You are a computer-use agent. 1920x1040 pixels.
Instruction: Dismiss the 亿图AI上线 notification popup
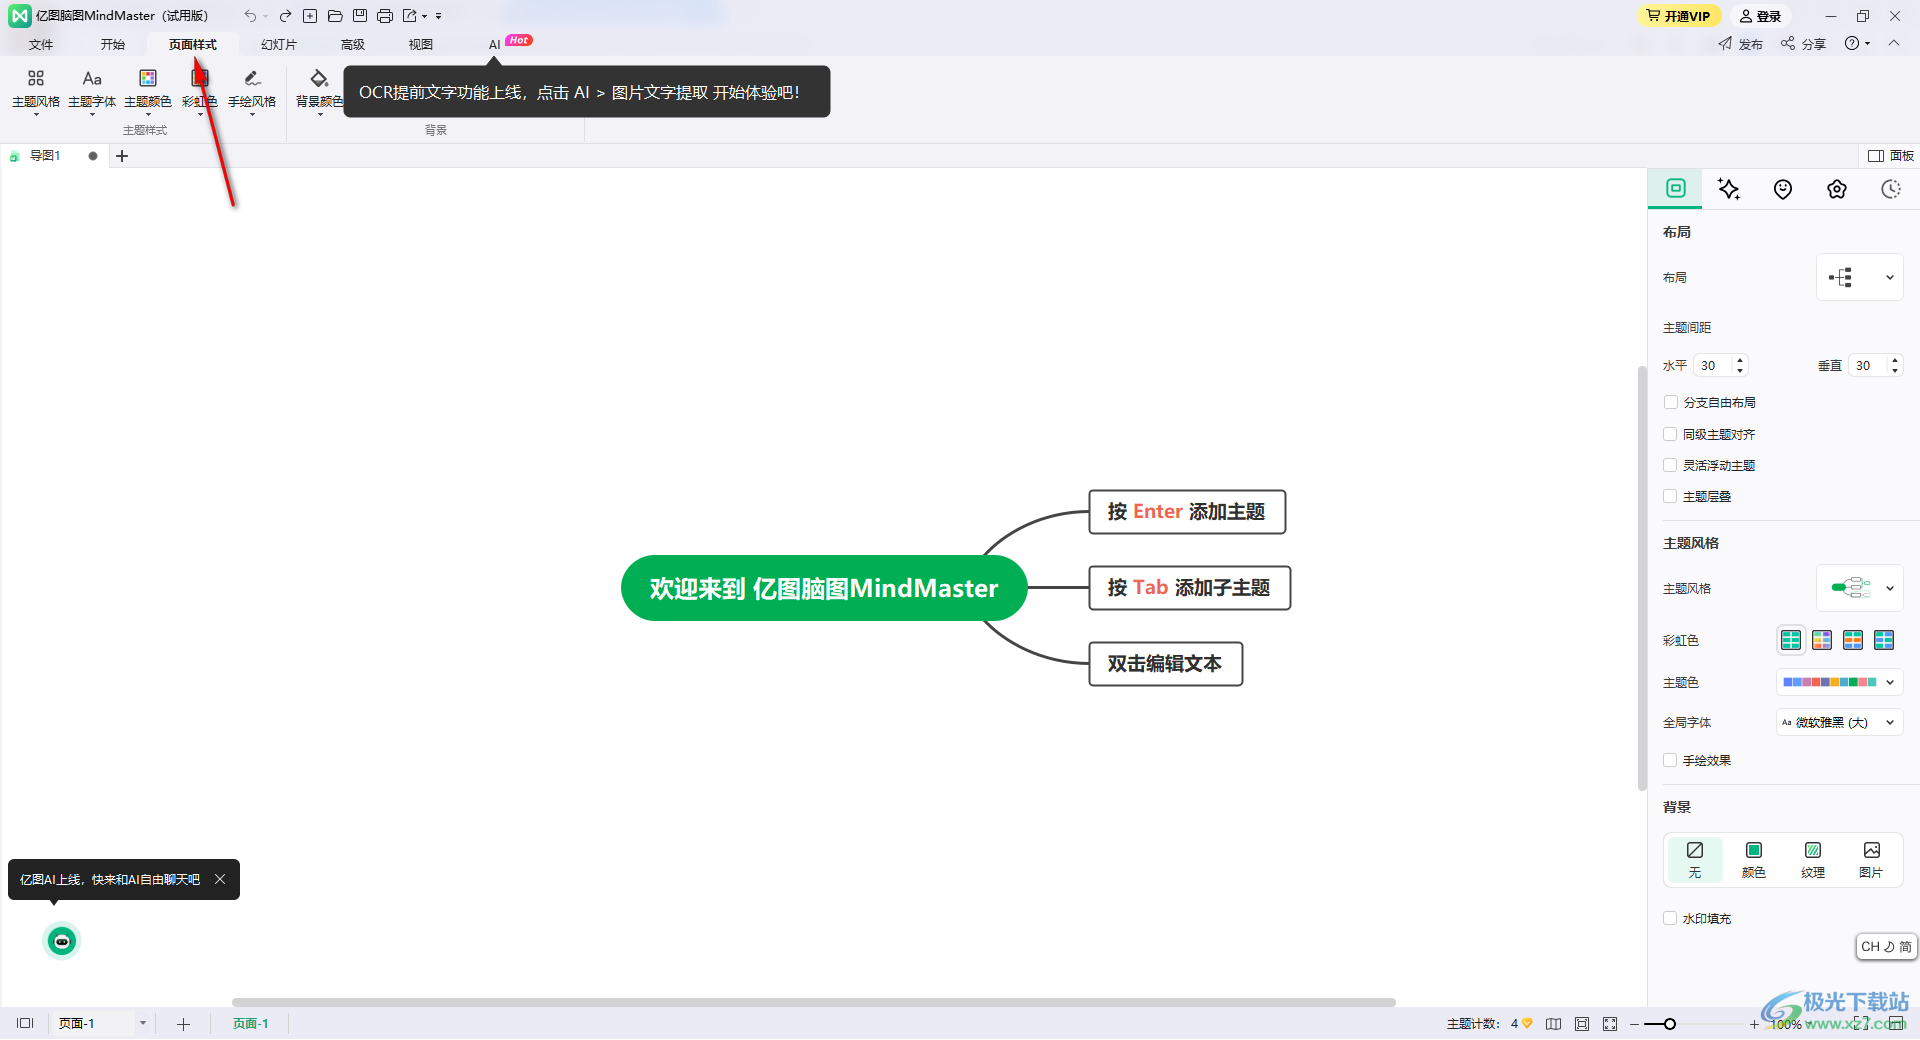coord(220,879)
